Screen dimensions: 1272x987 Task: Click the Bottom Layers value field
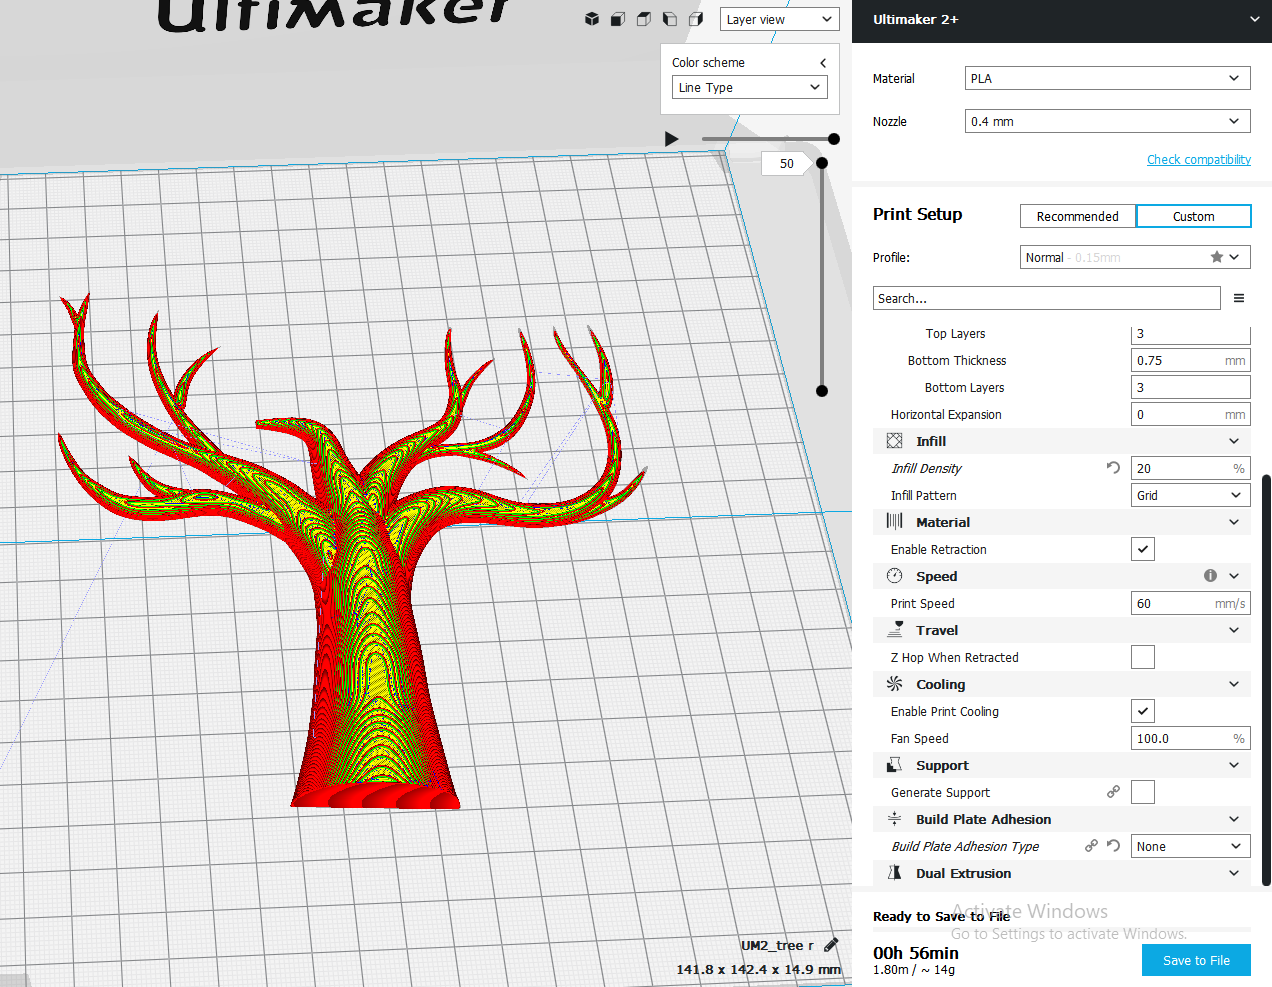(1190, 387)
